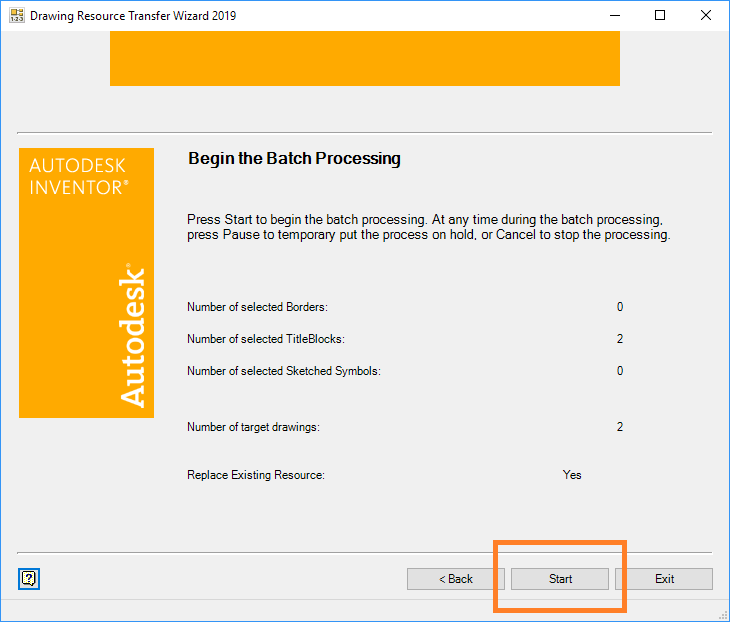Maximize the wizard window

point(660,15)
